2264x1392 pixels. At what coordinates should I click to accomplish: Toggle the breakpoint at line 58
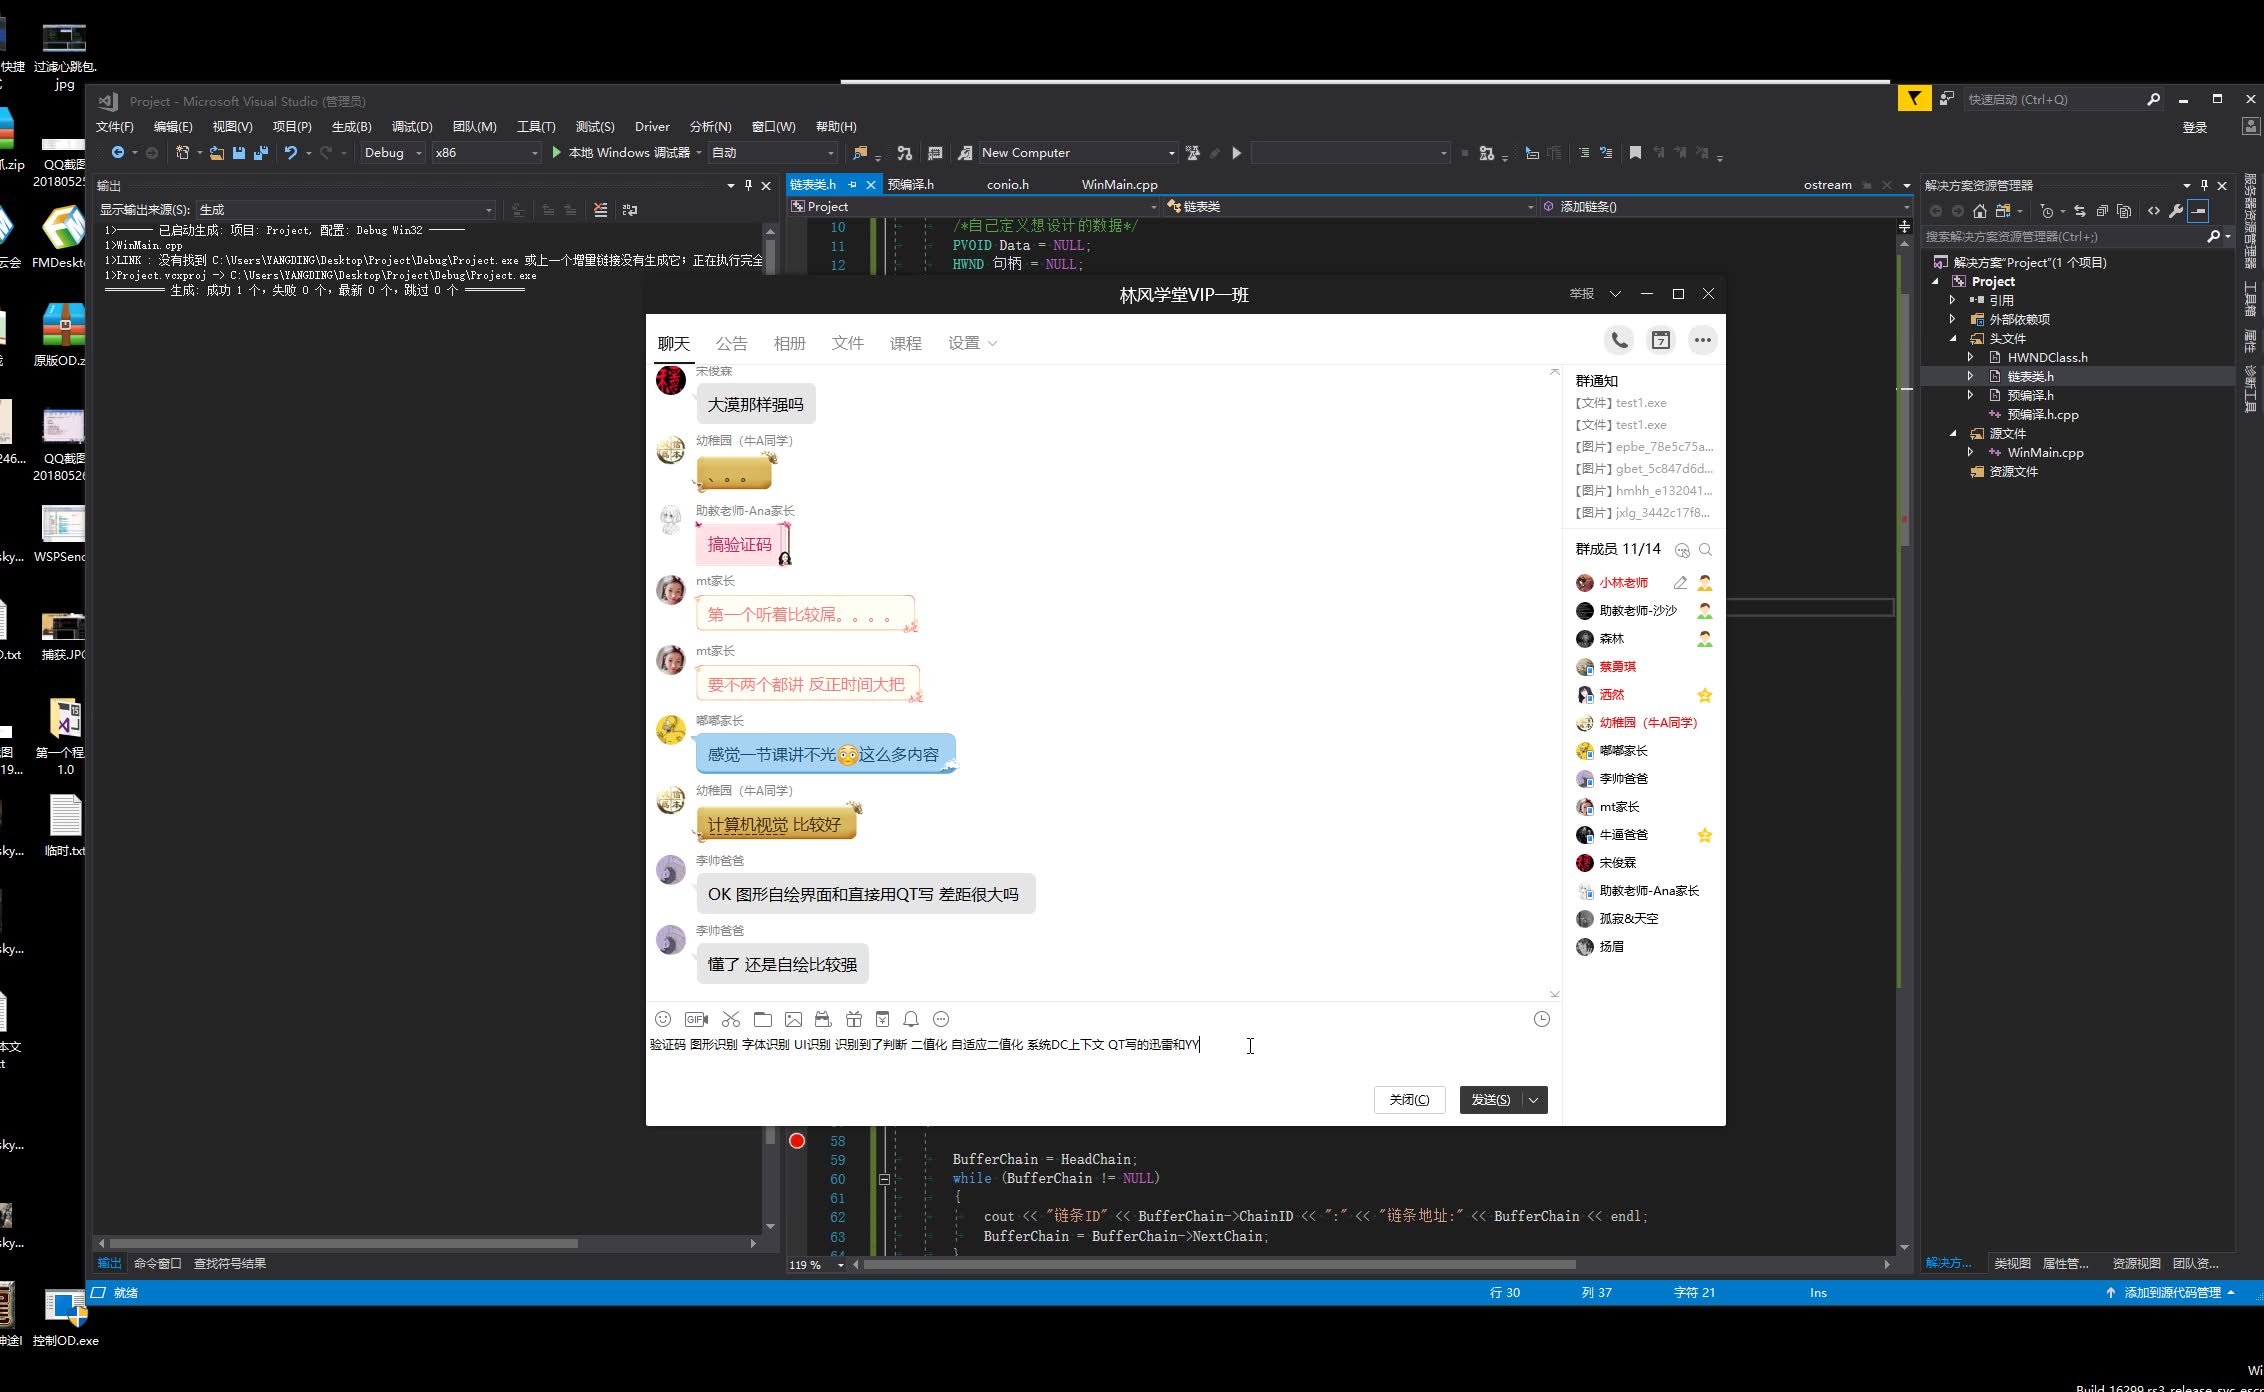797,1140
